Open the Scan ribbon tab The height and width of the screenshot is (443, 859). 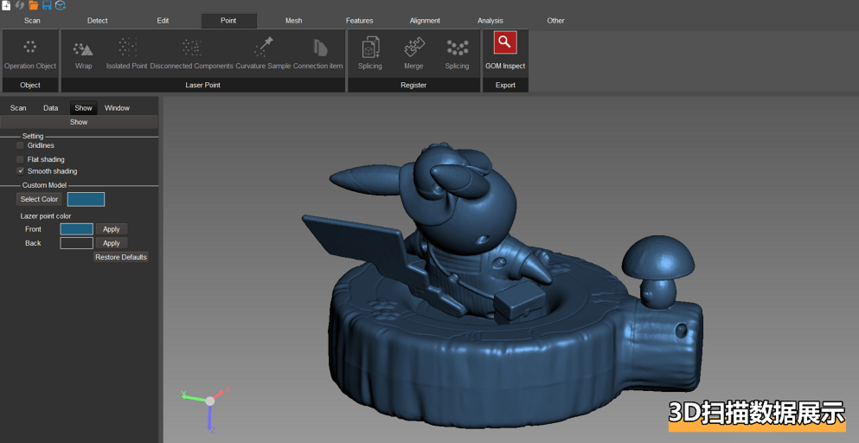(32, 21)
